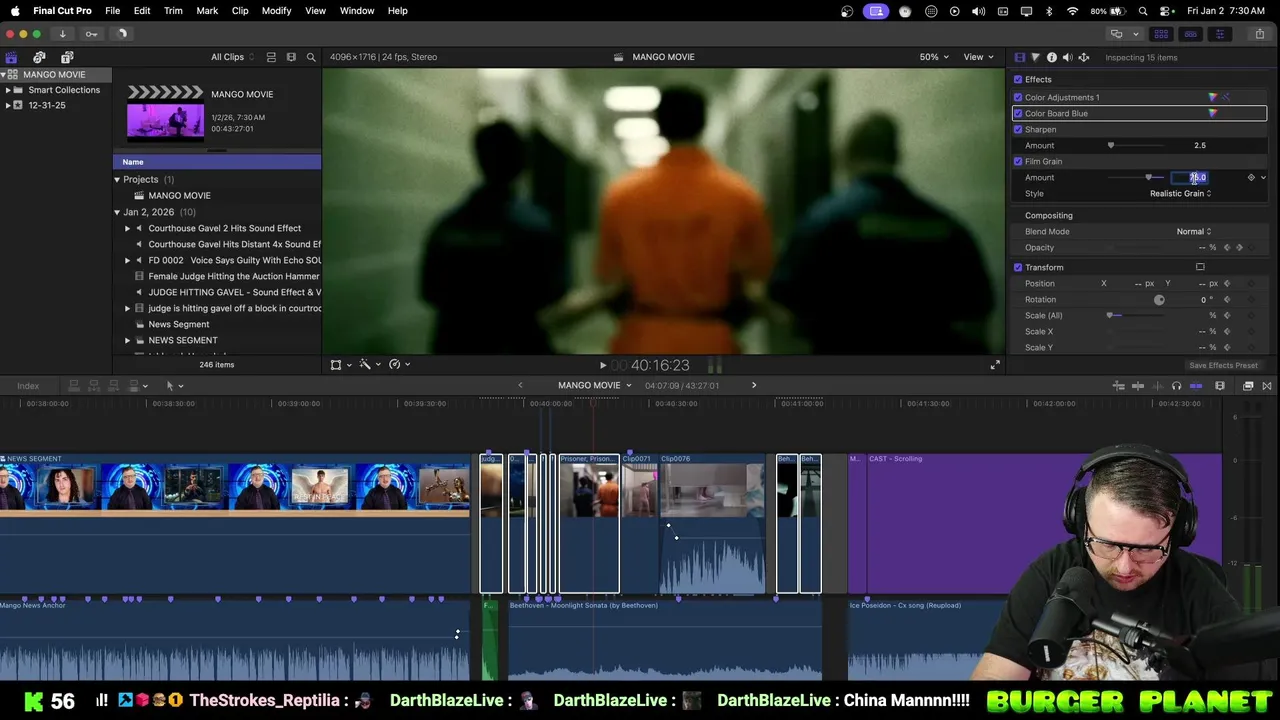
Task: Click the browser search magnifier icon
Action: point(311,57)
